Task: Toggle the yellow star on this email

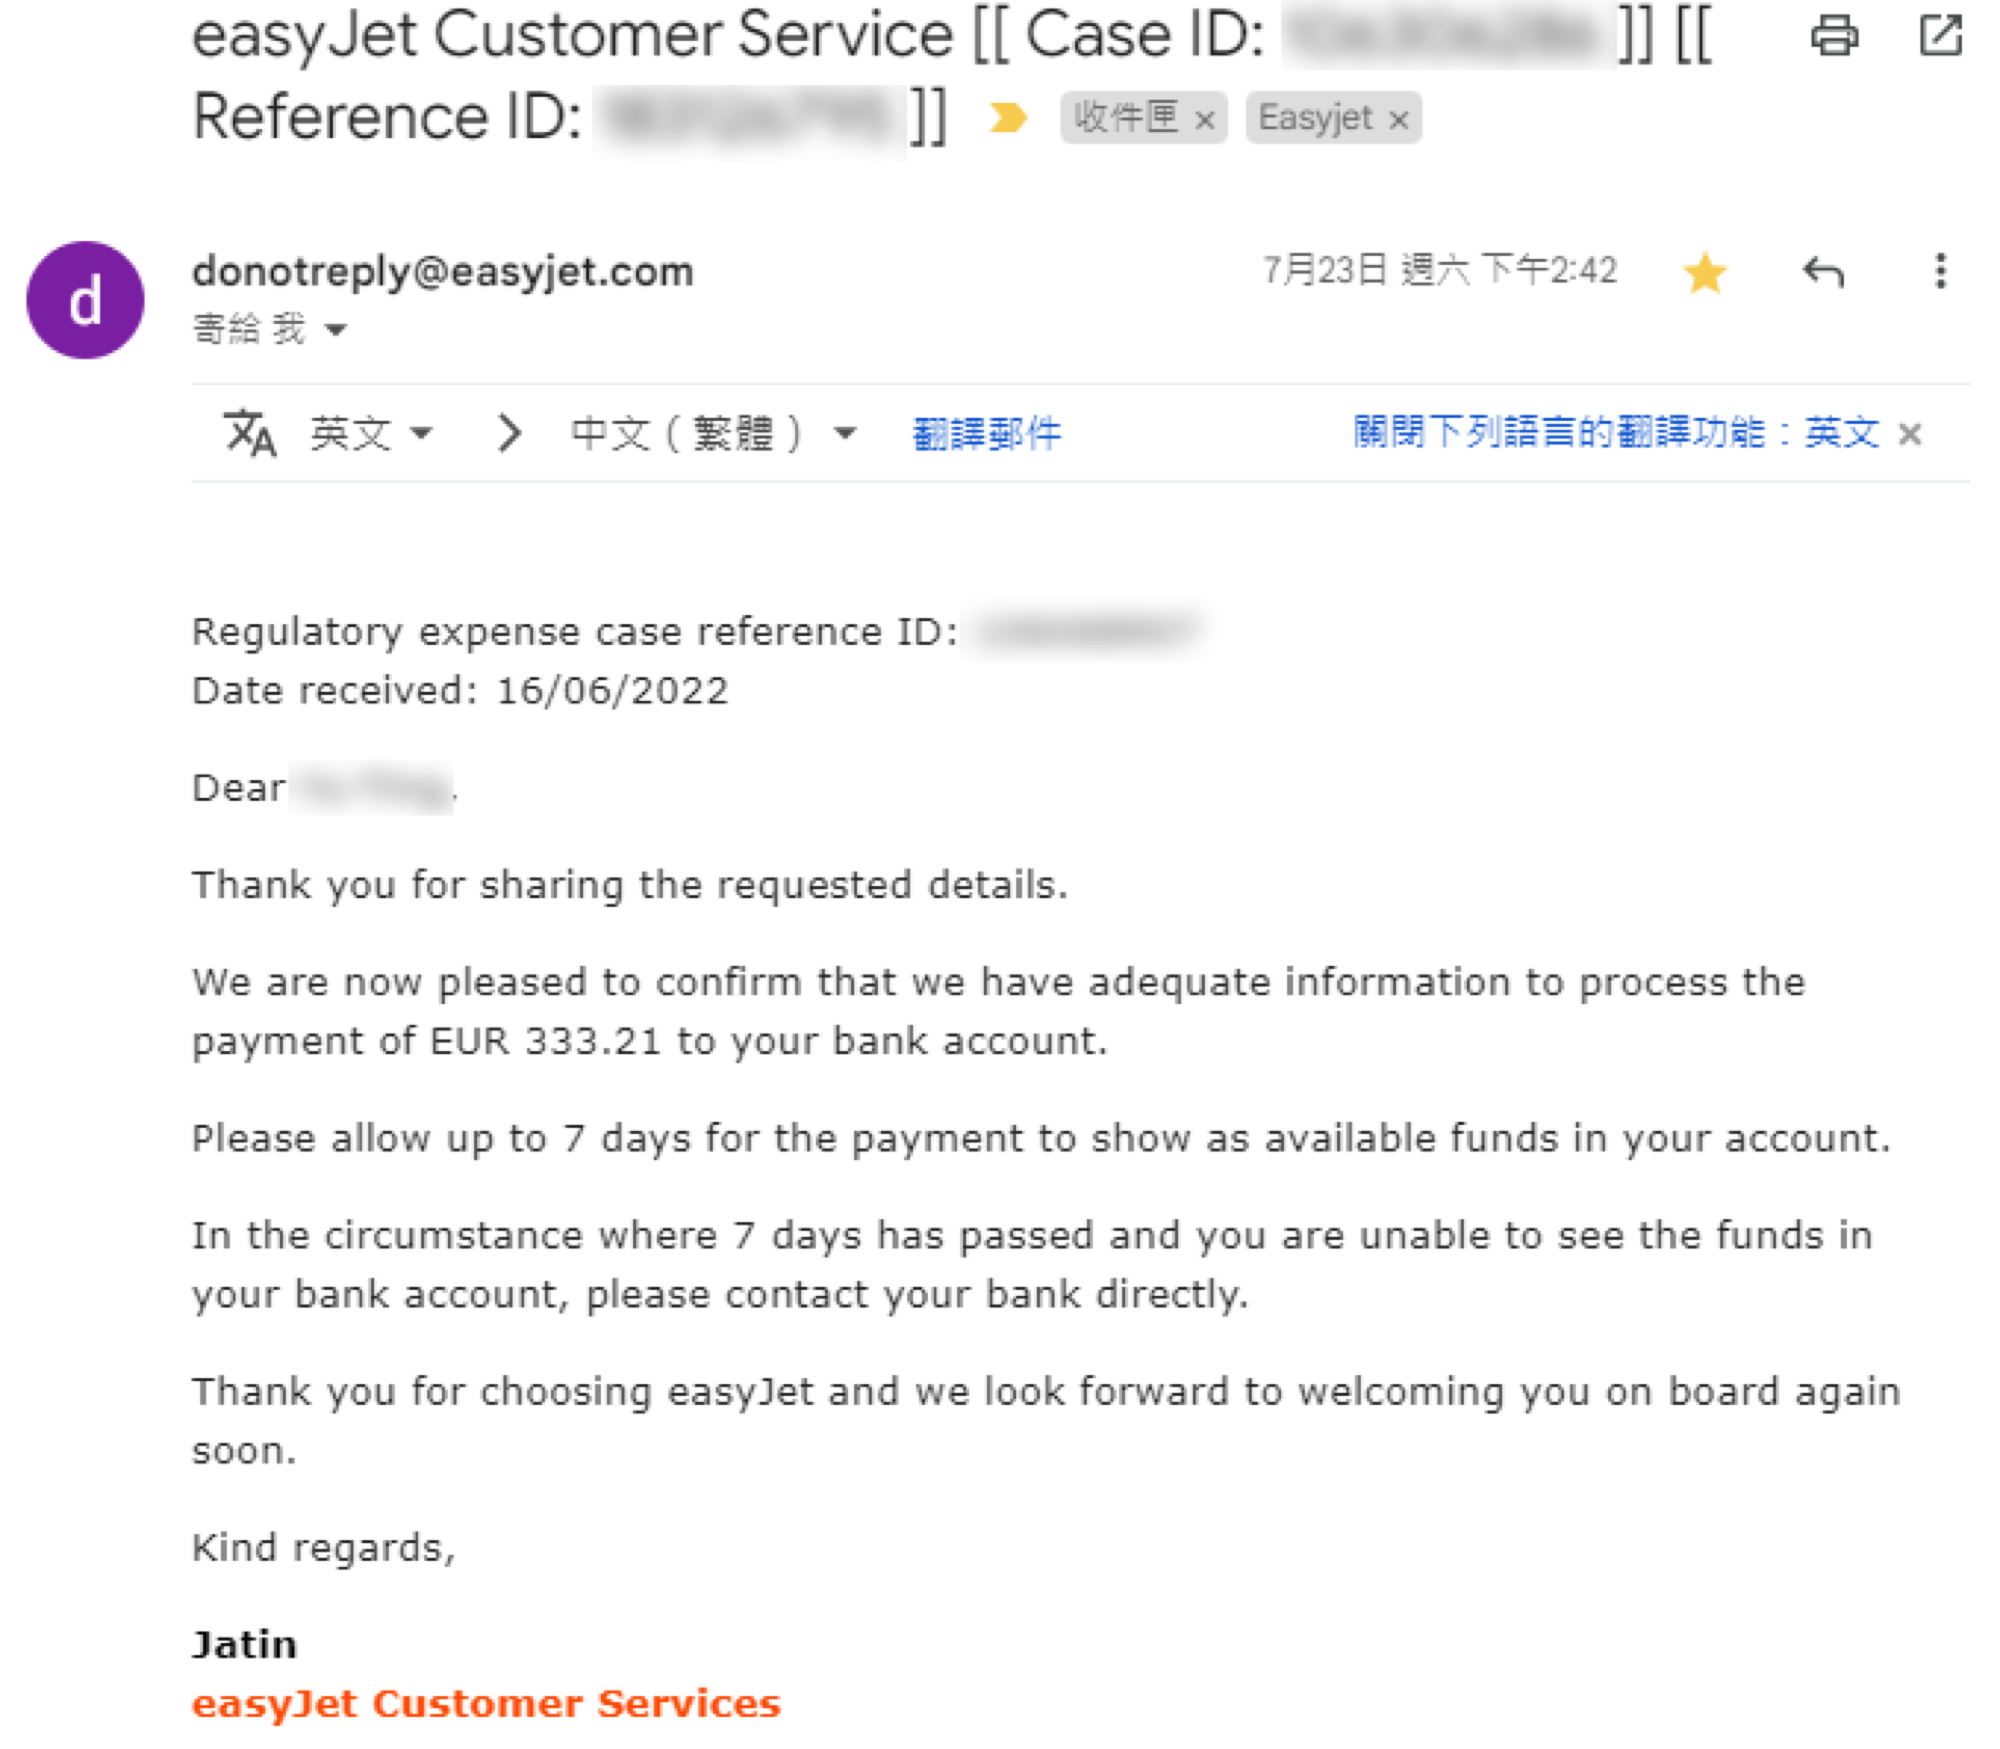Action: click(x=1704, y=272)
